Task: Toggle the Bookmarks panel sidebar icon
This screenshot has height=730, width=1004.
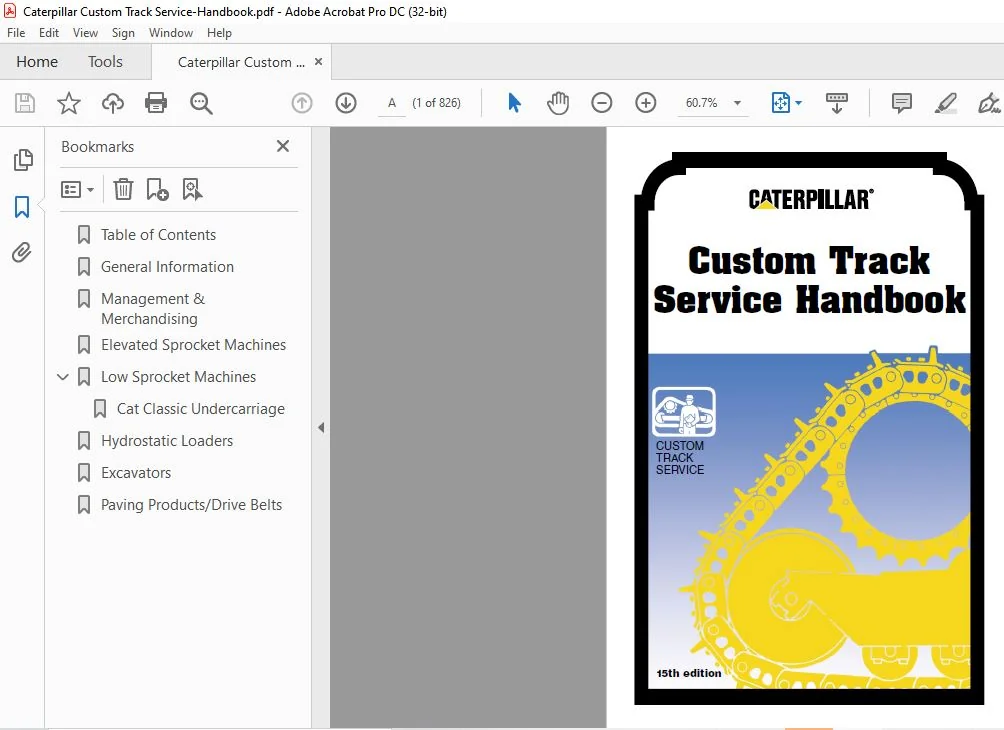Action: coord(22,207)
